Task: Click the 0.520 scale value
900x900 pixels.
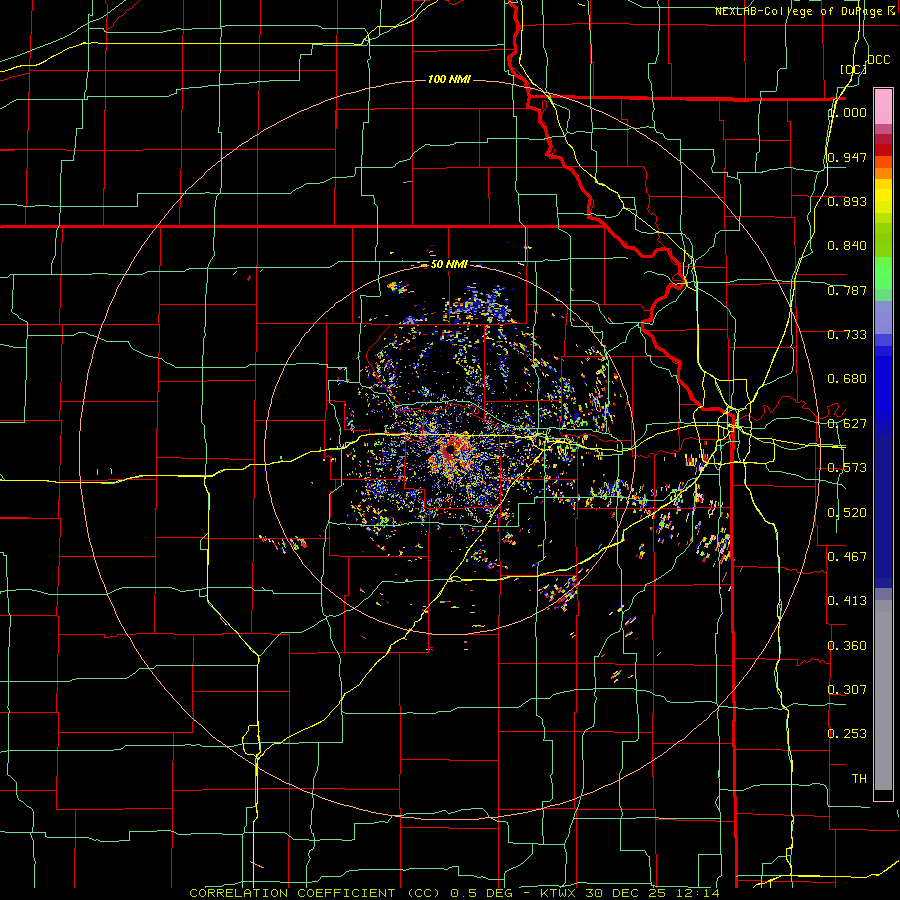Action: 847,513
